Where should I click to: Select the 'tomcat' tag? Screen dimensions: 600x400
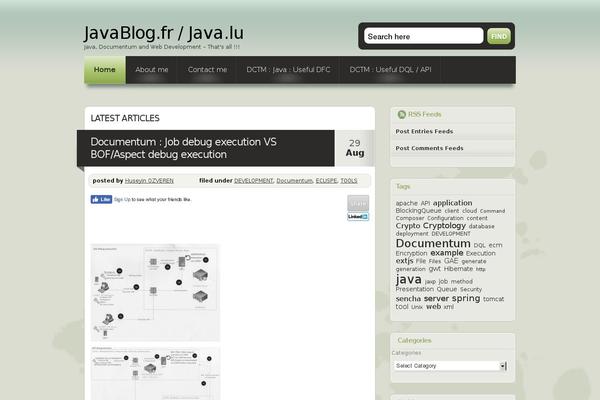[493, 299]
